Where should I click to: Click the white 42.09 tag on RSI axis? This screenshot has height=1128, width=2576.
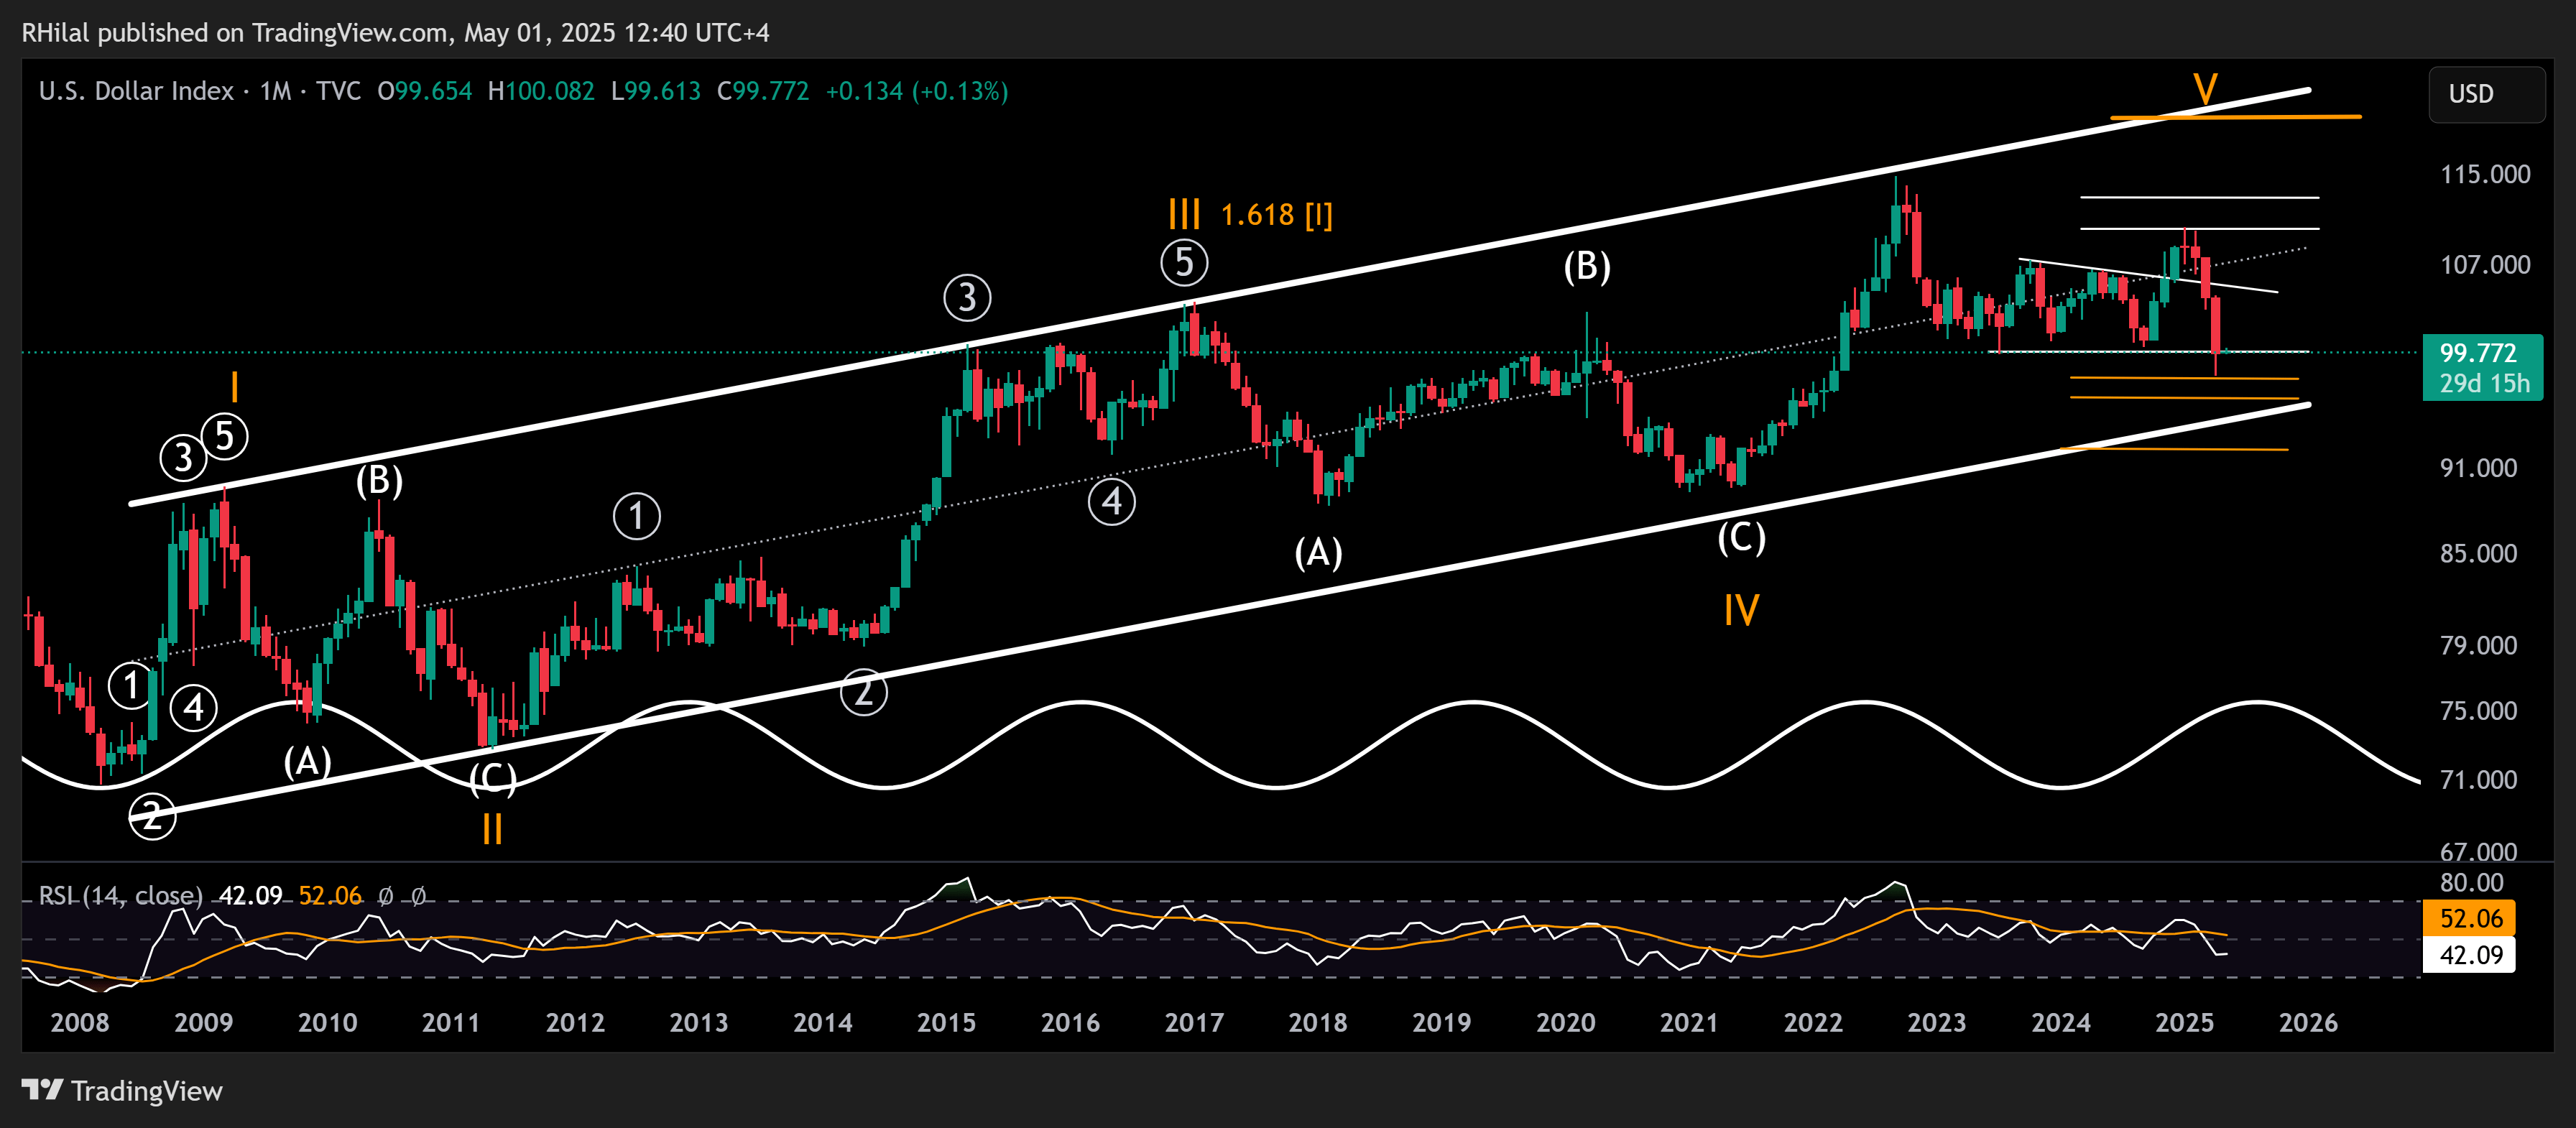(2469, 955)
